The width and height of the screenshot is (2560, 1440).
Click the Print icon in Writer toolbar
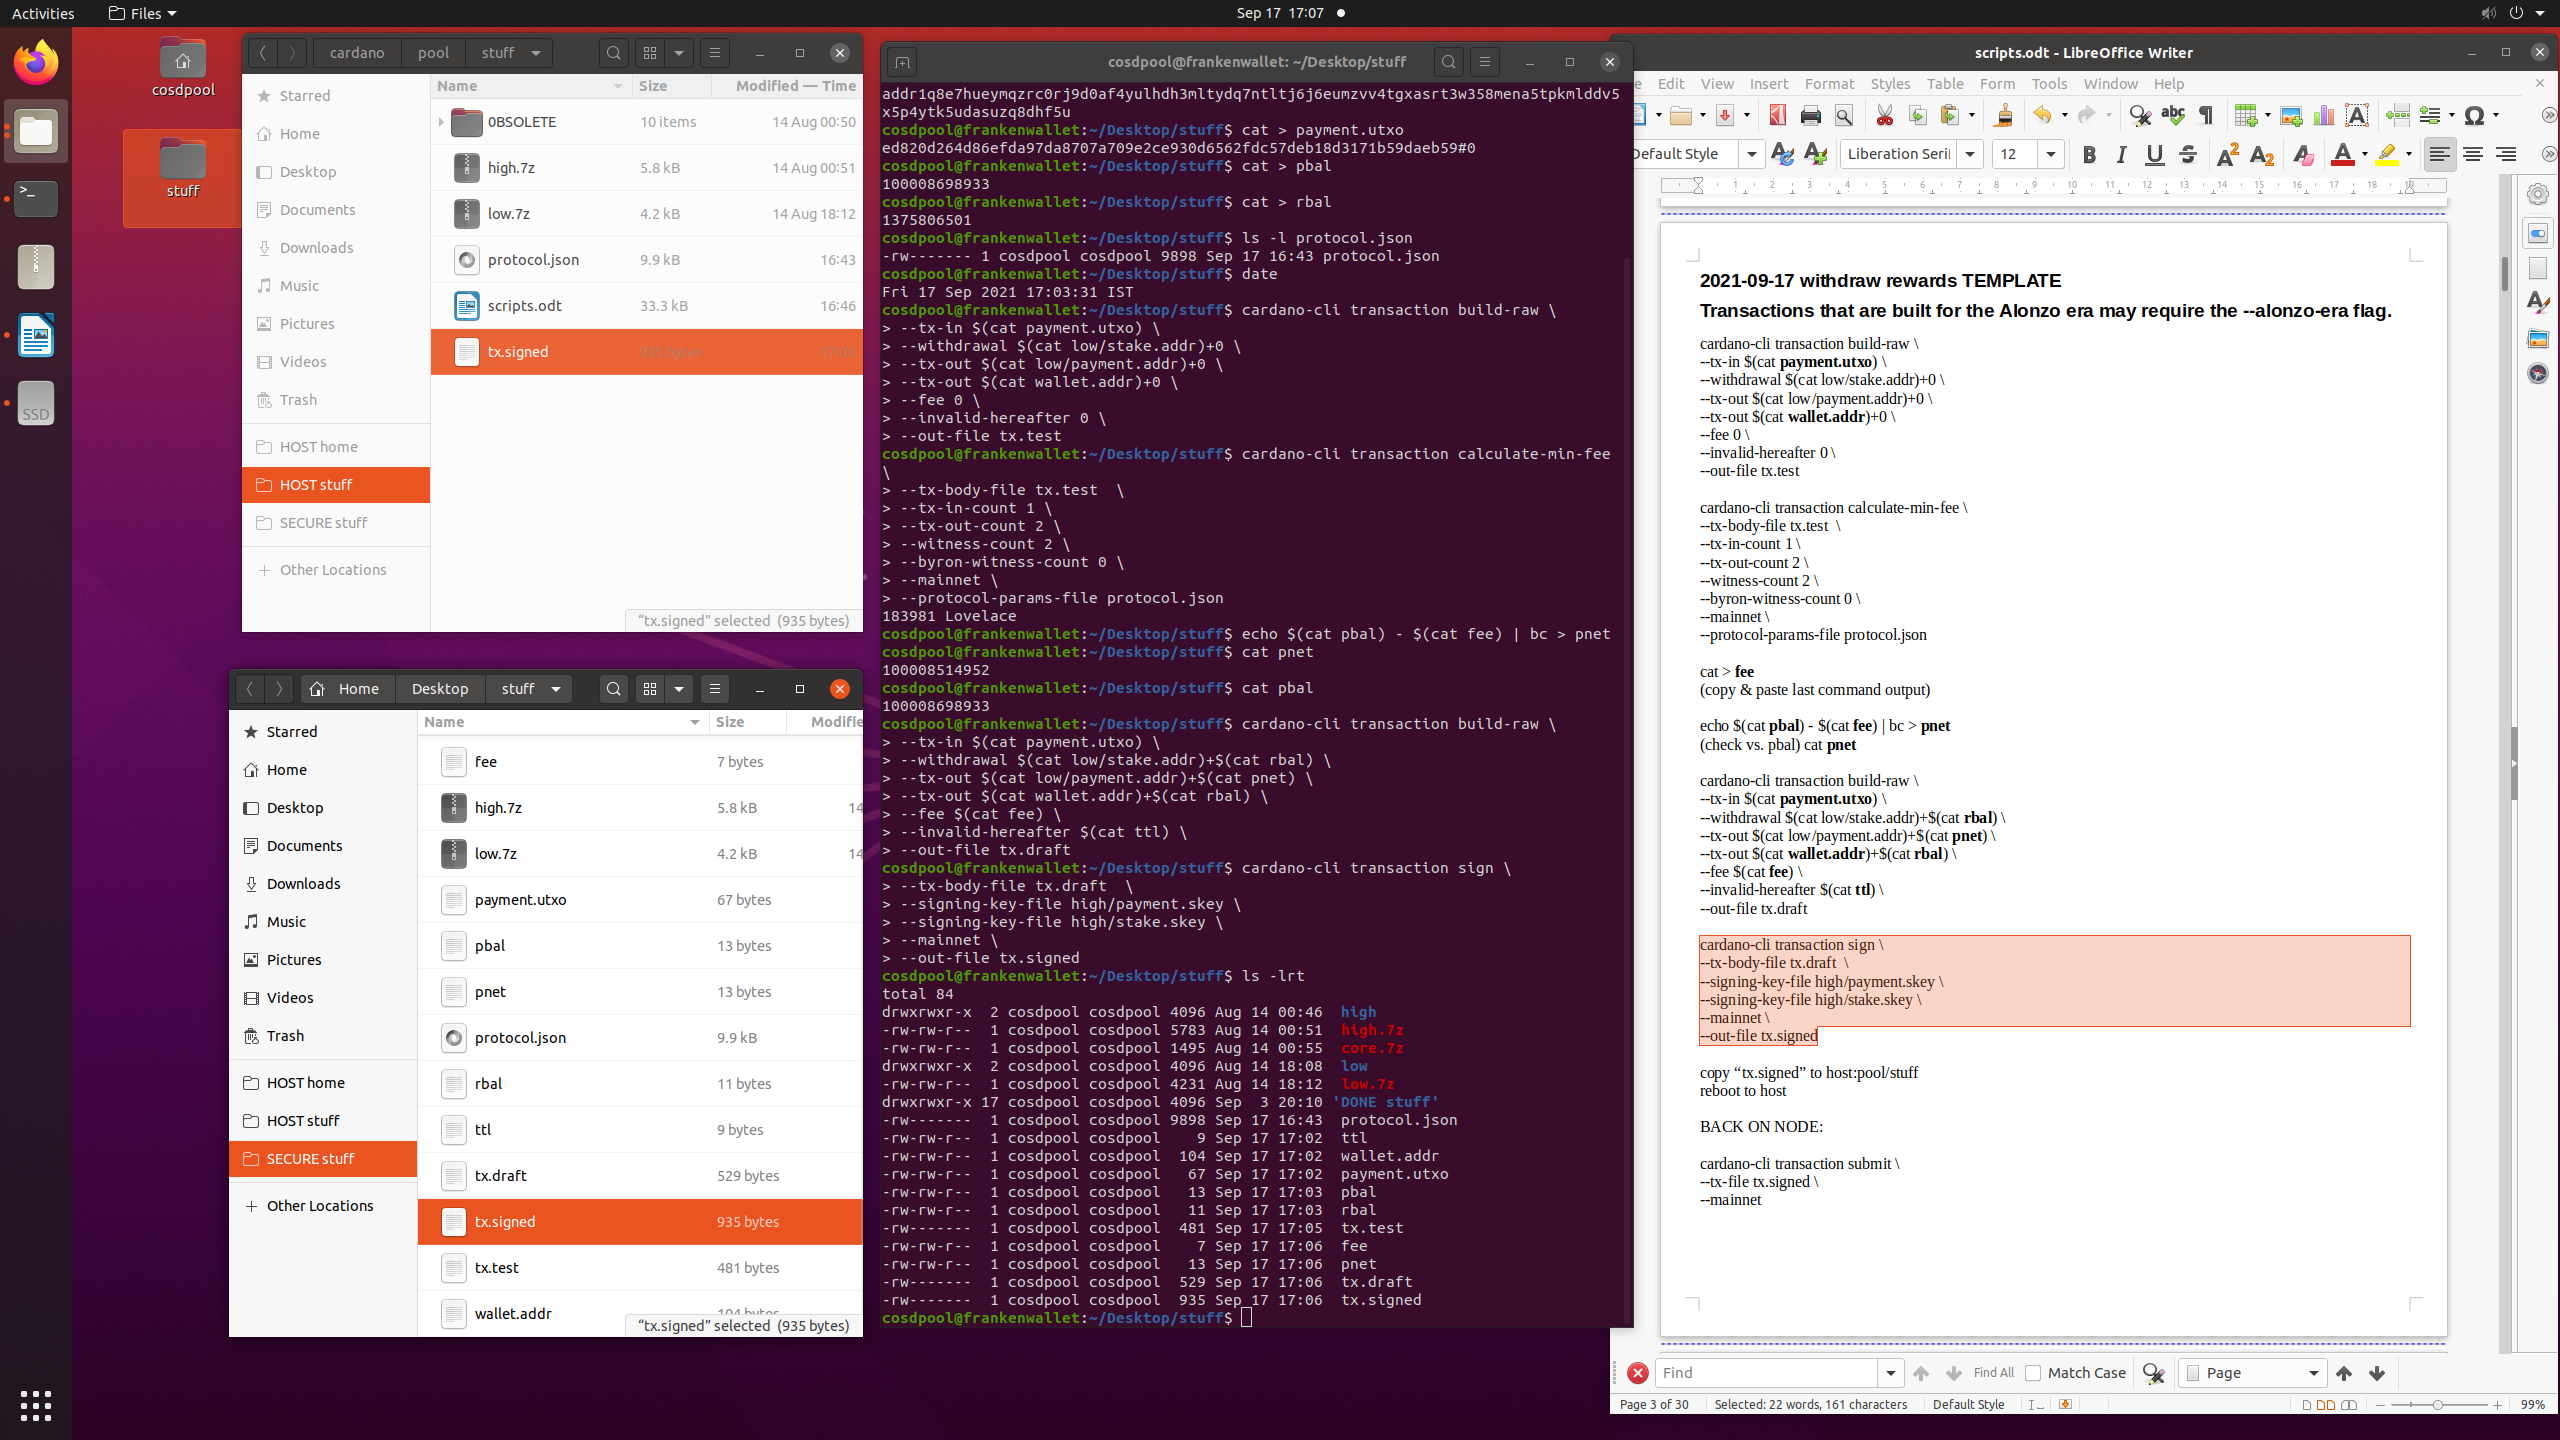tap(1810, 115)
